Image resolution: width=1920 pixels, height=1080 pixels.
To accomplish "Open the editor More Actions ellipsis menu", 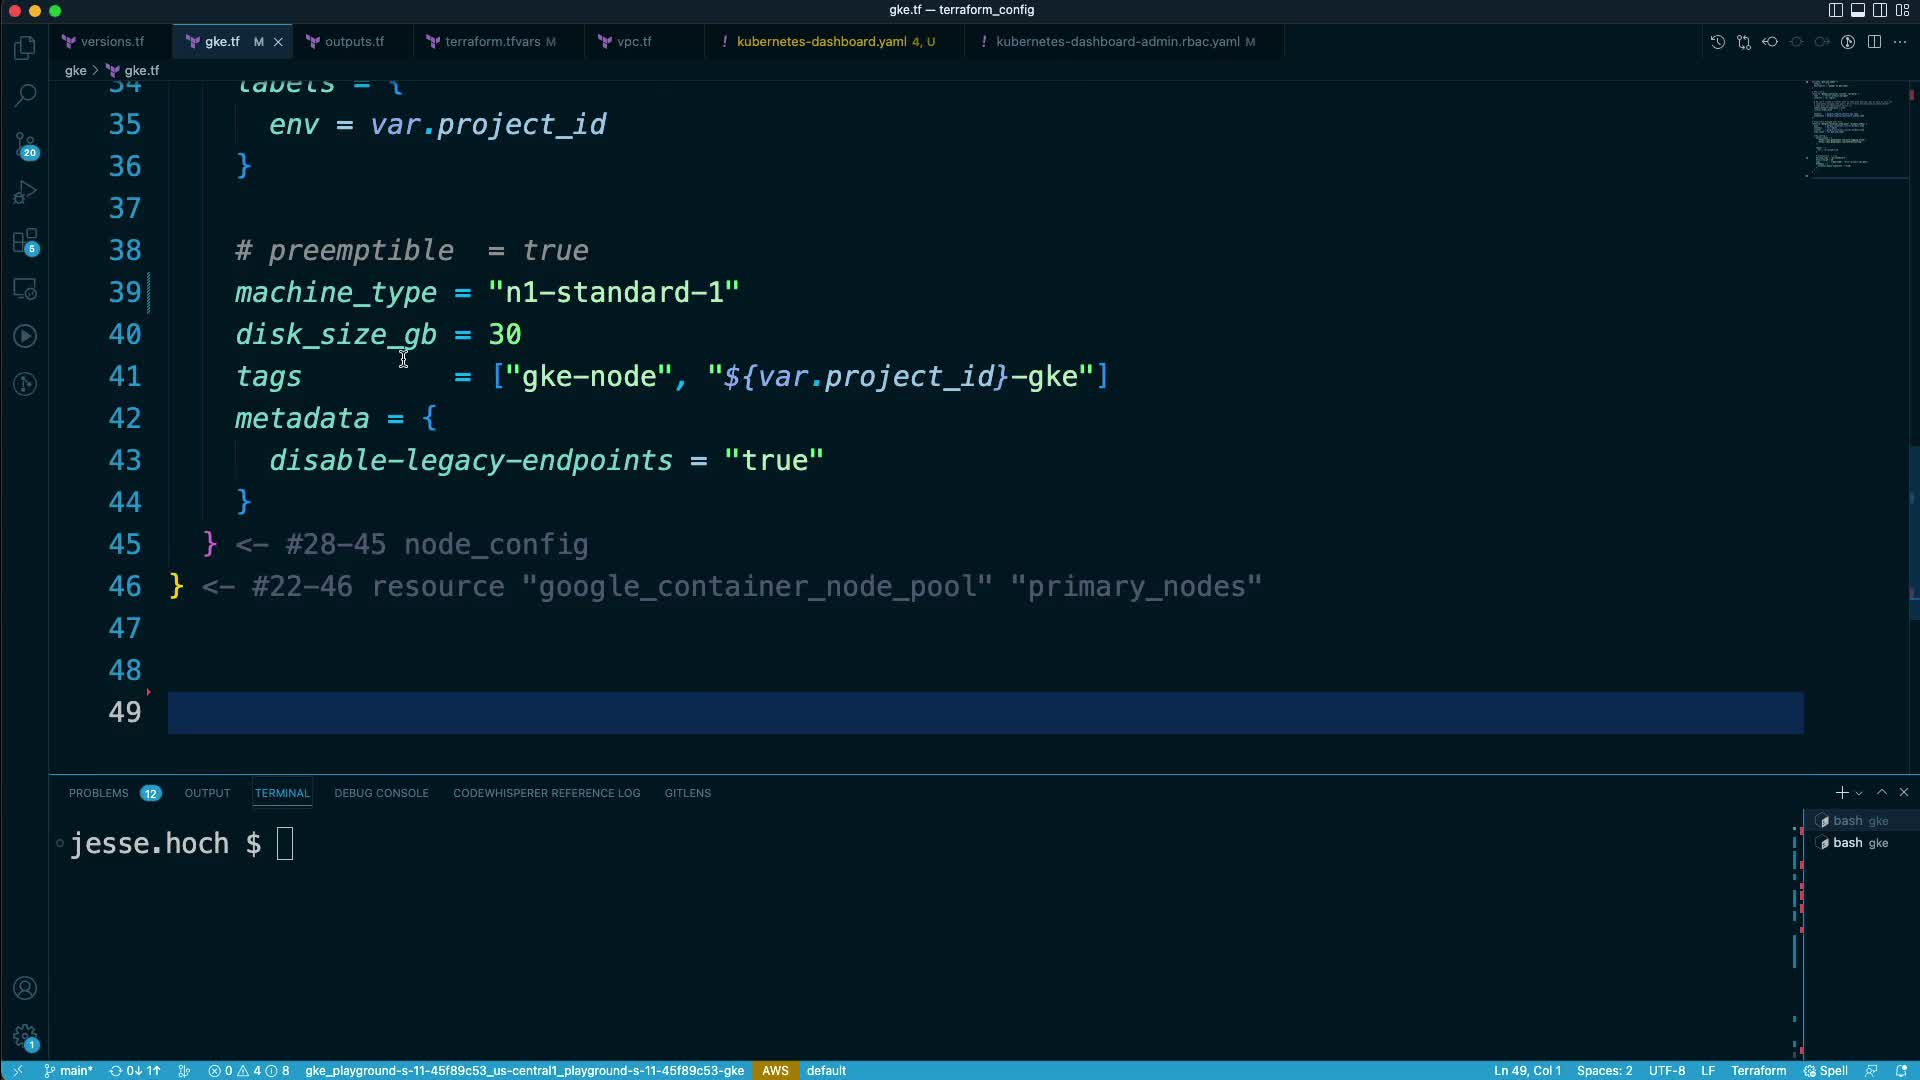I will point(1900,42).
